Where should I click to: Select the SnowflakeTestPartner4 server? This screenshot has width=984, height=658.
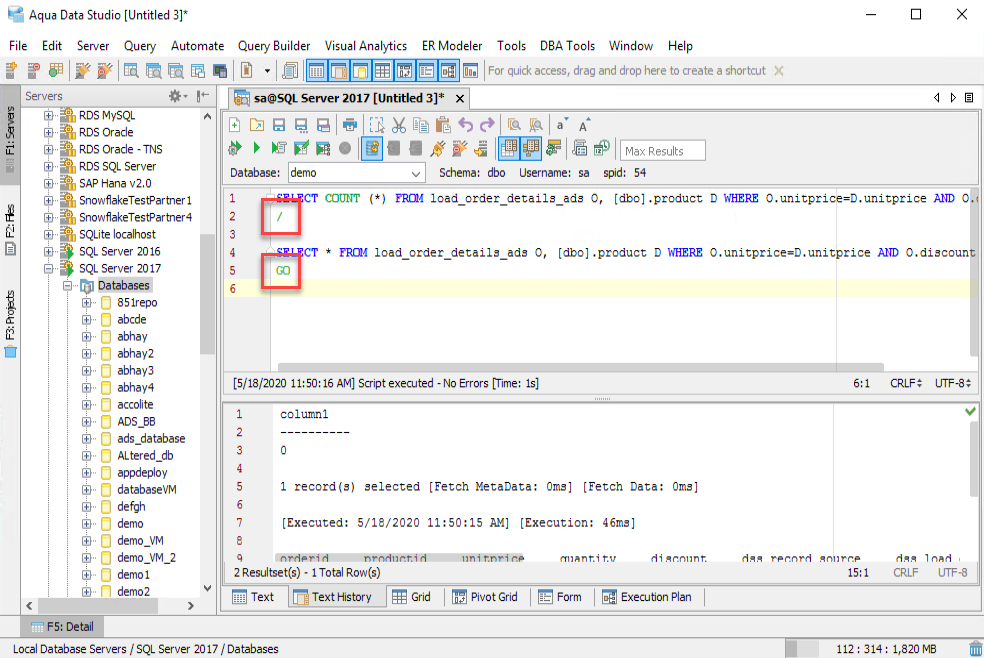coord(136,217)
